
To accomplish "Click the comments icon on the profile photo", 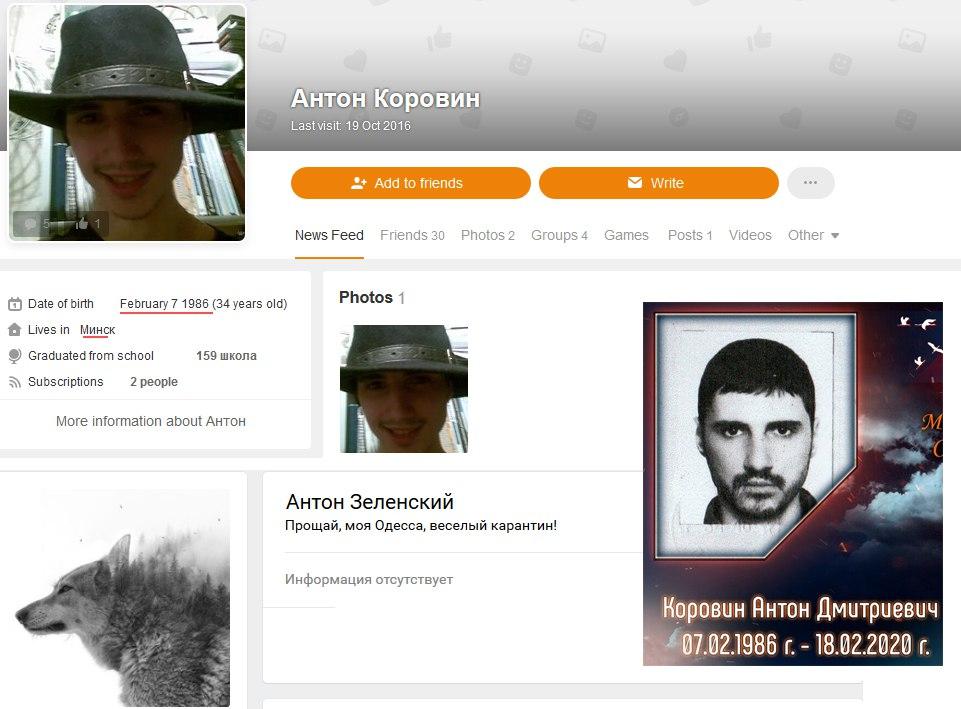I will [30, 224].
